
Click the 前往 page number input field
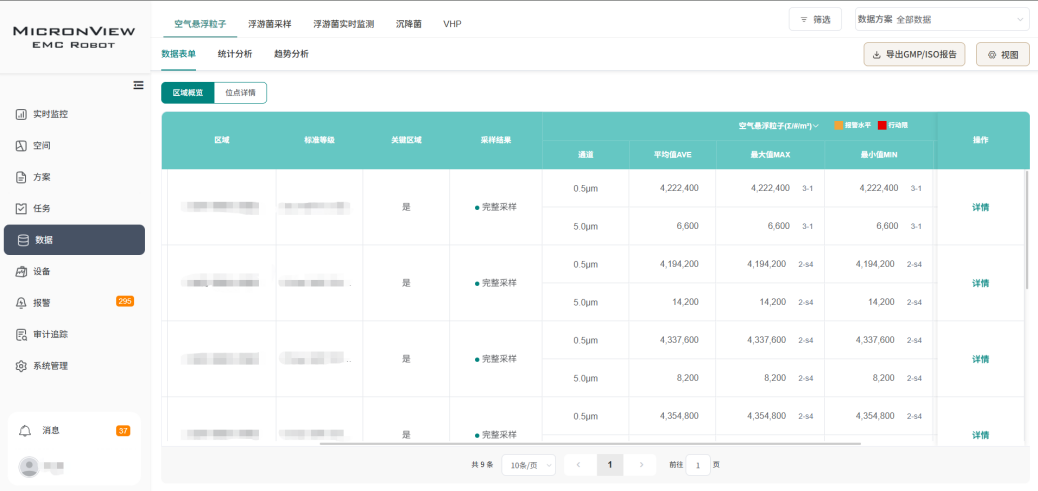[697, 465]
